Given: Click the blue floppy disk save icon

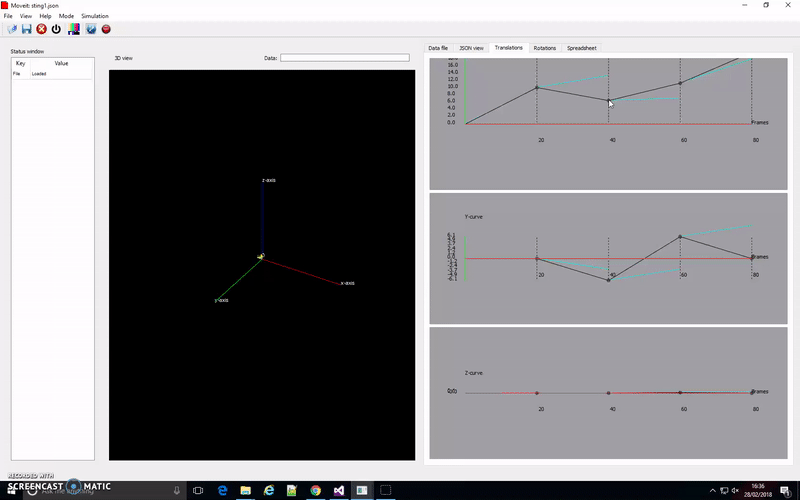Looking at the screenshot, I should (27, 29).
